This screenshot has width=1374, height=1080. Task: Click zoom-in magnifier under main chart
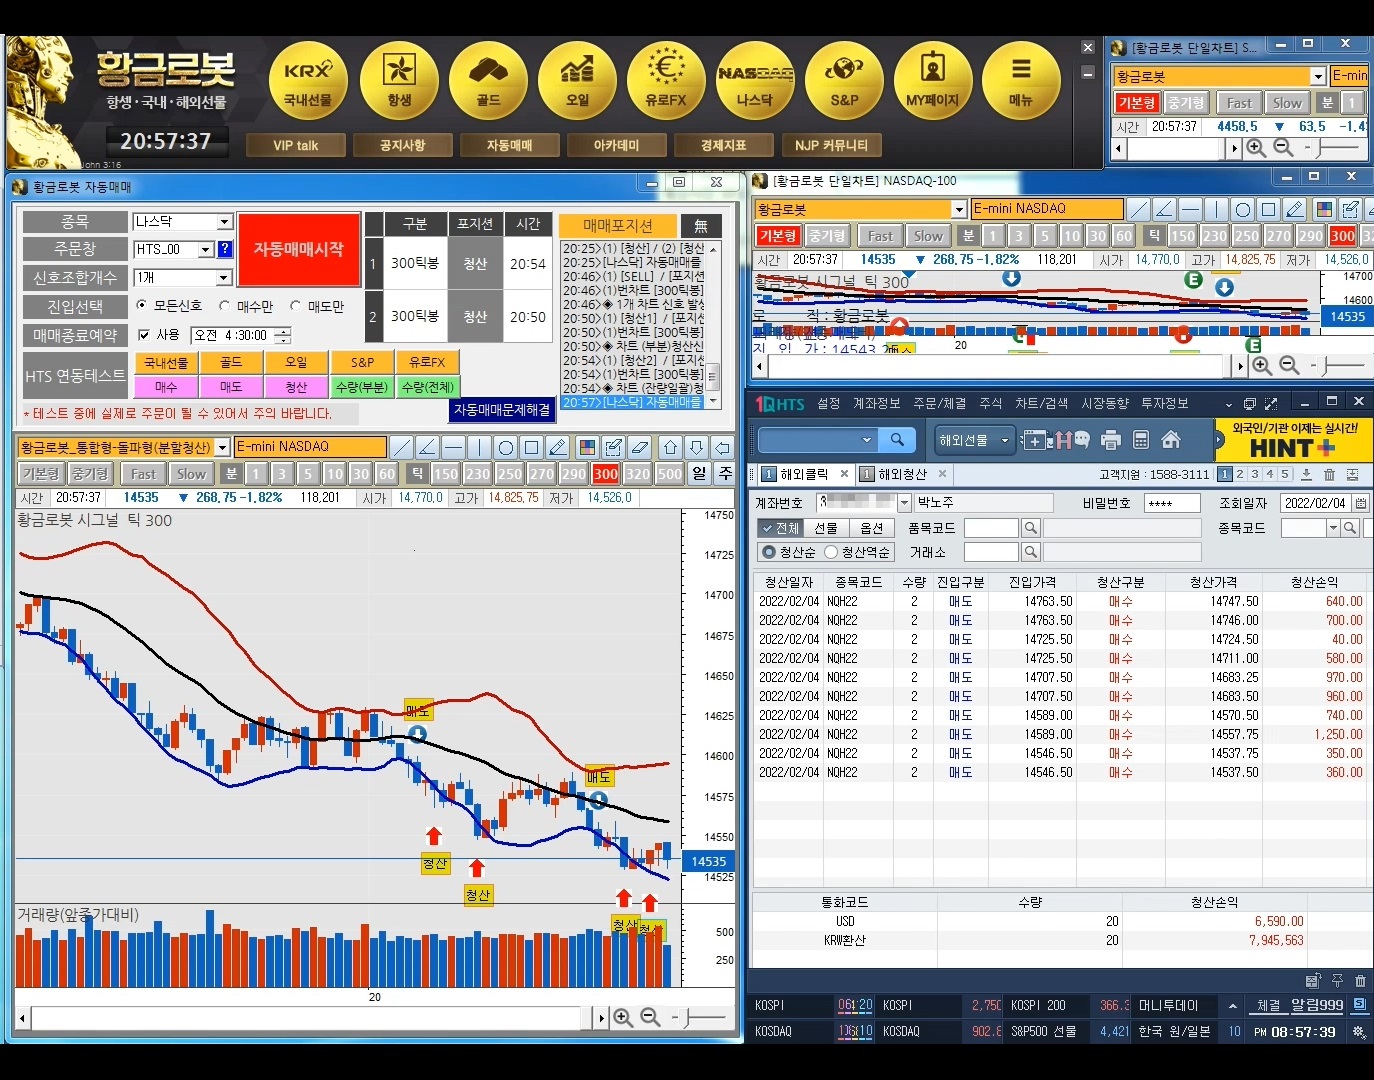[623, 1017]
